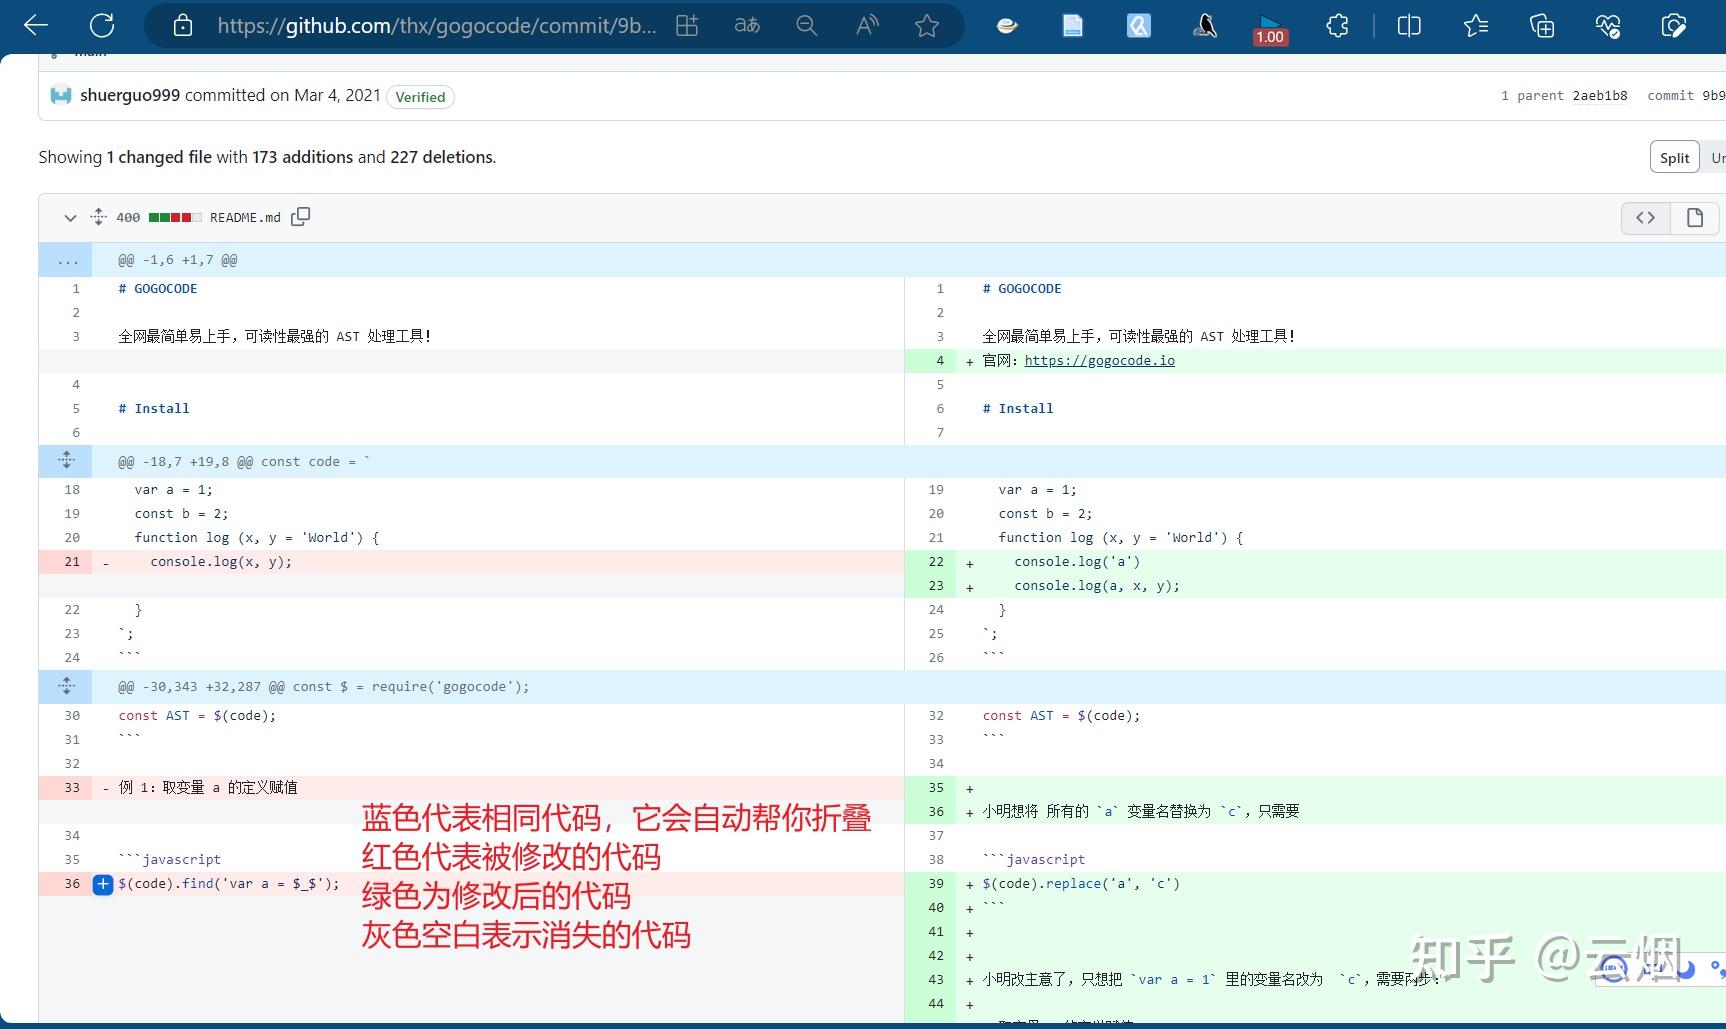Open the Favorites list

click(x=1476, y=26)
